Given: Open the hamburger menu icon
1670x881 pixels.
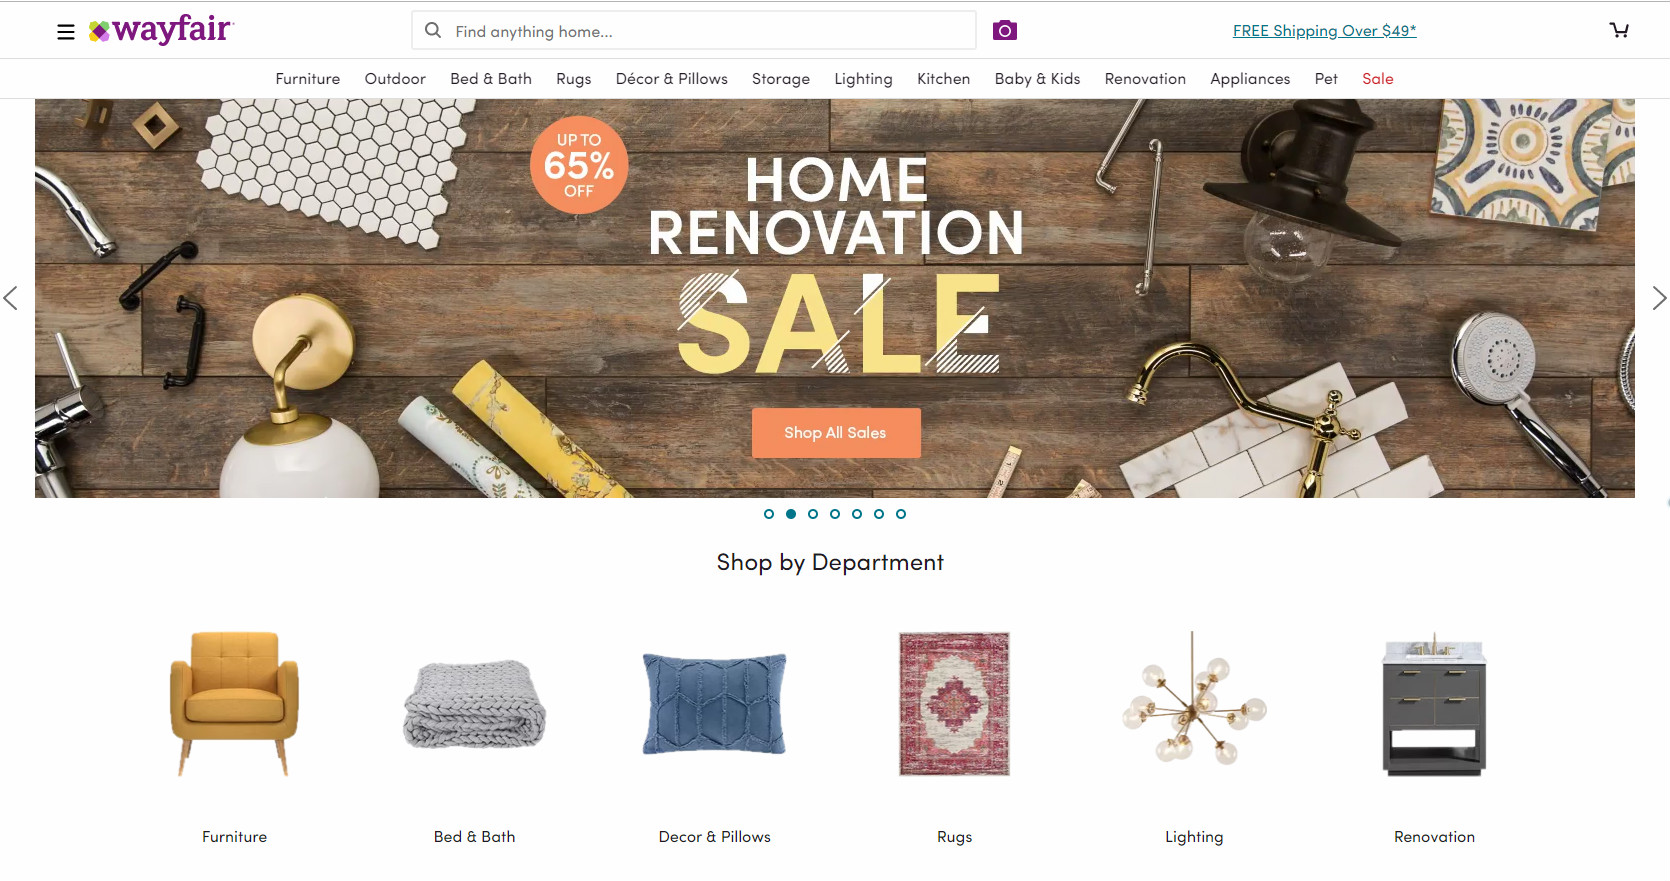Looking at the screenshot, I should tap(66, 32).
